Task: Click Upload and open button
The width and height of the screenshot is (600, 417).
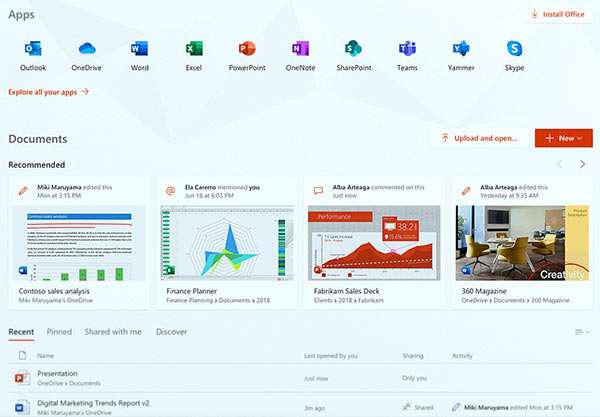Action: 479,138
